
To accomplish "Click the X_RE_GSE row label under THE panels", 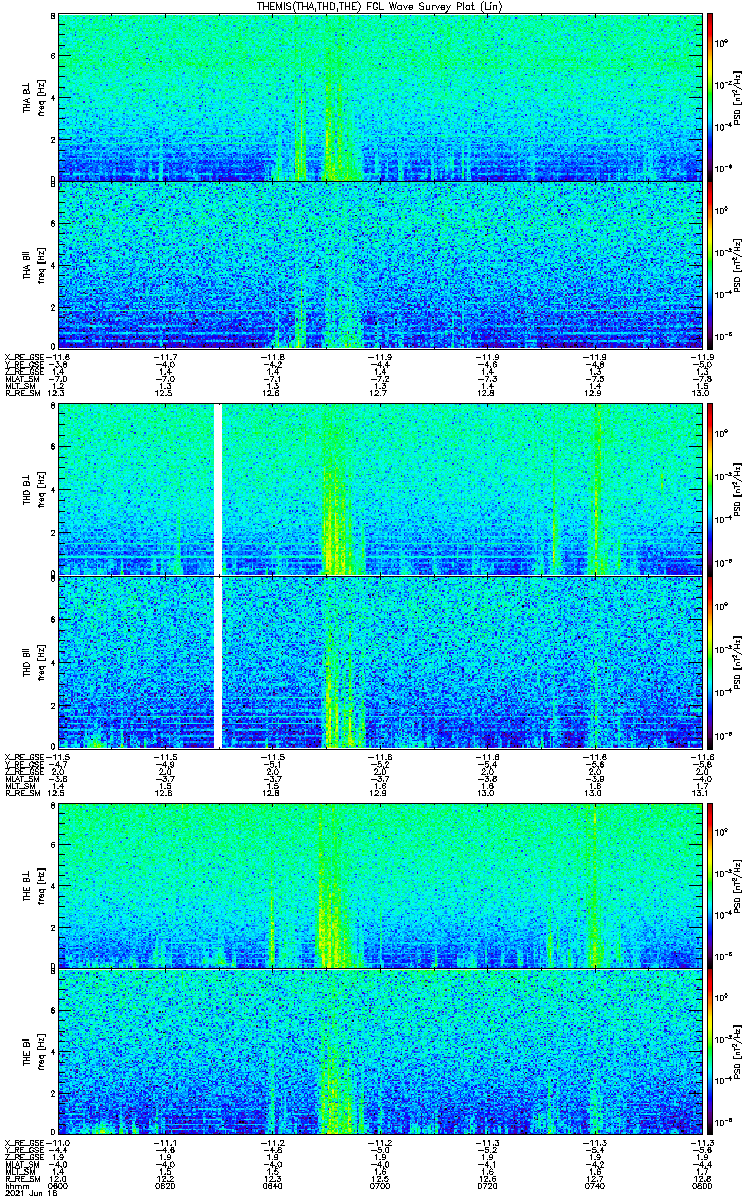I will (x=25, y=1142).
